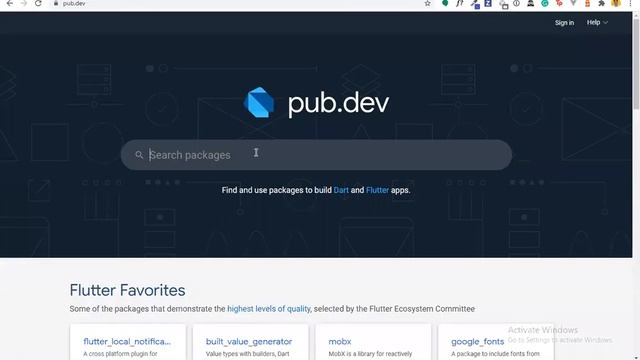Click the search magnifier icon
Screen dimensions: 640x360
tap(139, 155)
